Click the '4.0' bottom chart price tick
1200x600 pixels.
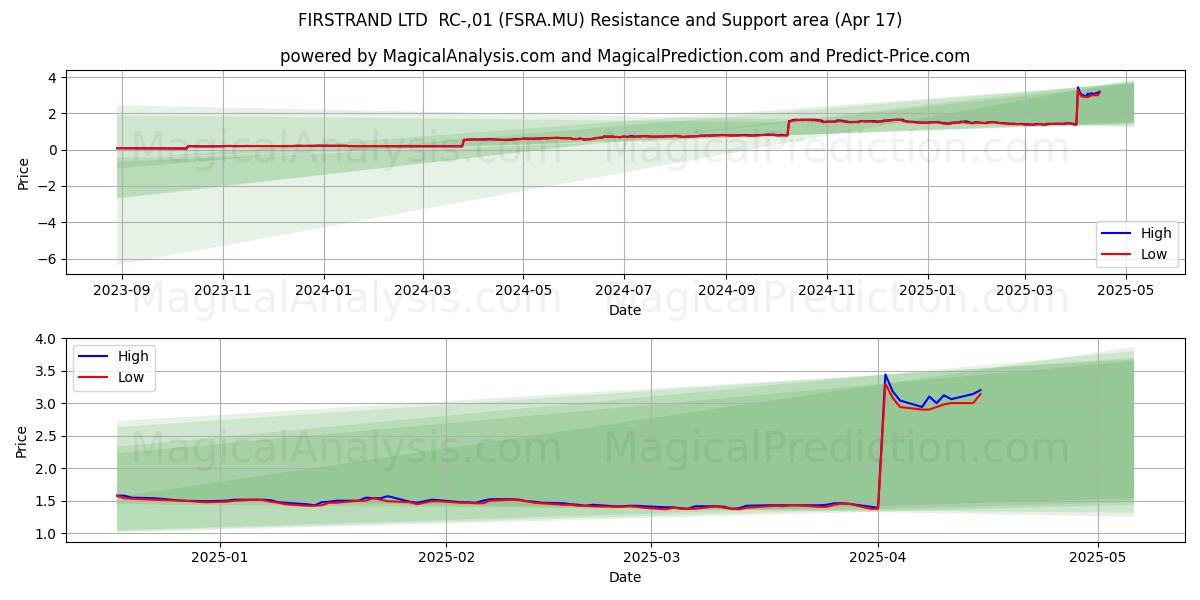coord(48,339)
